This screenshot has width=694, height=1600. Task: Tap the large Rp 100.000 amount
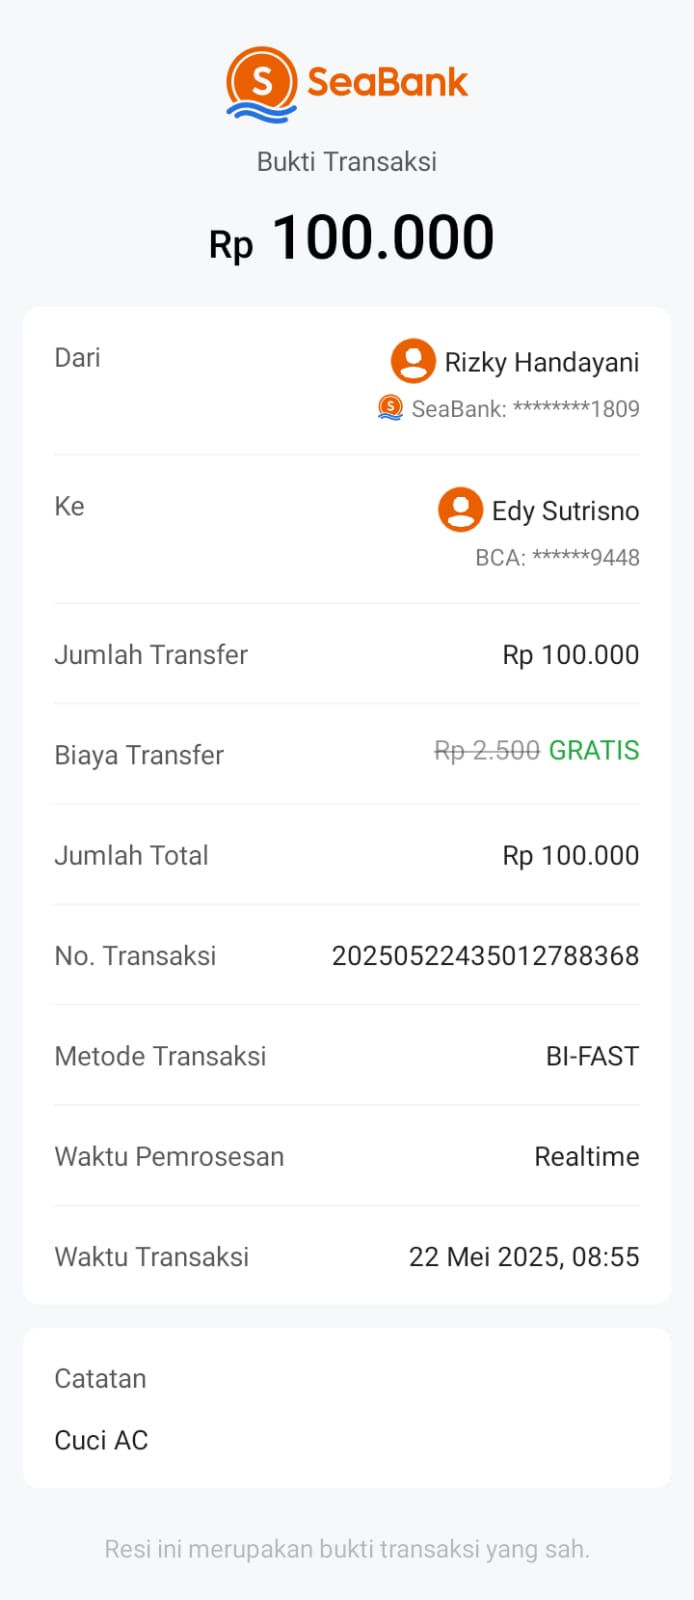point(351,238)
